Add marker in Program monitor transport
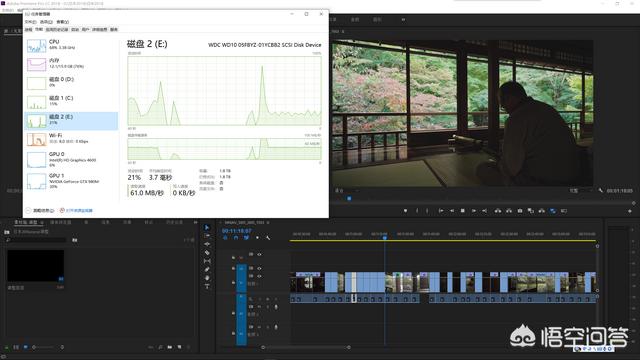 [x=405, y=211]
